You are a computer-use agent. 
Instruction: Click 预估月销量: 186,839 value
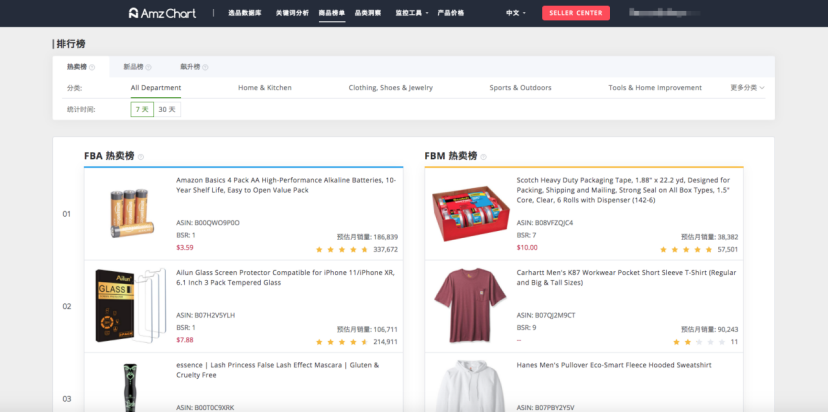coord(367,237)
